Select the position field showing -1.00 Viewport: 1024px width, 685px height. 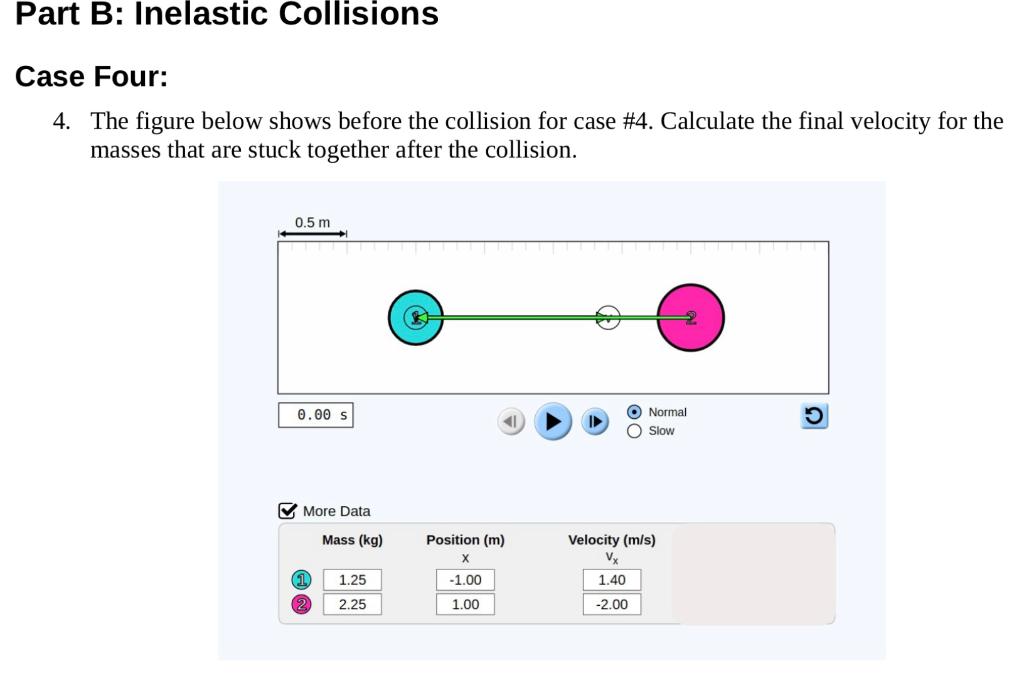[465, 579]
